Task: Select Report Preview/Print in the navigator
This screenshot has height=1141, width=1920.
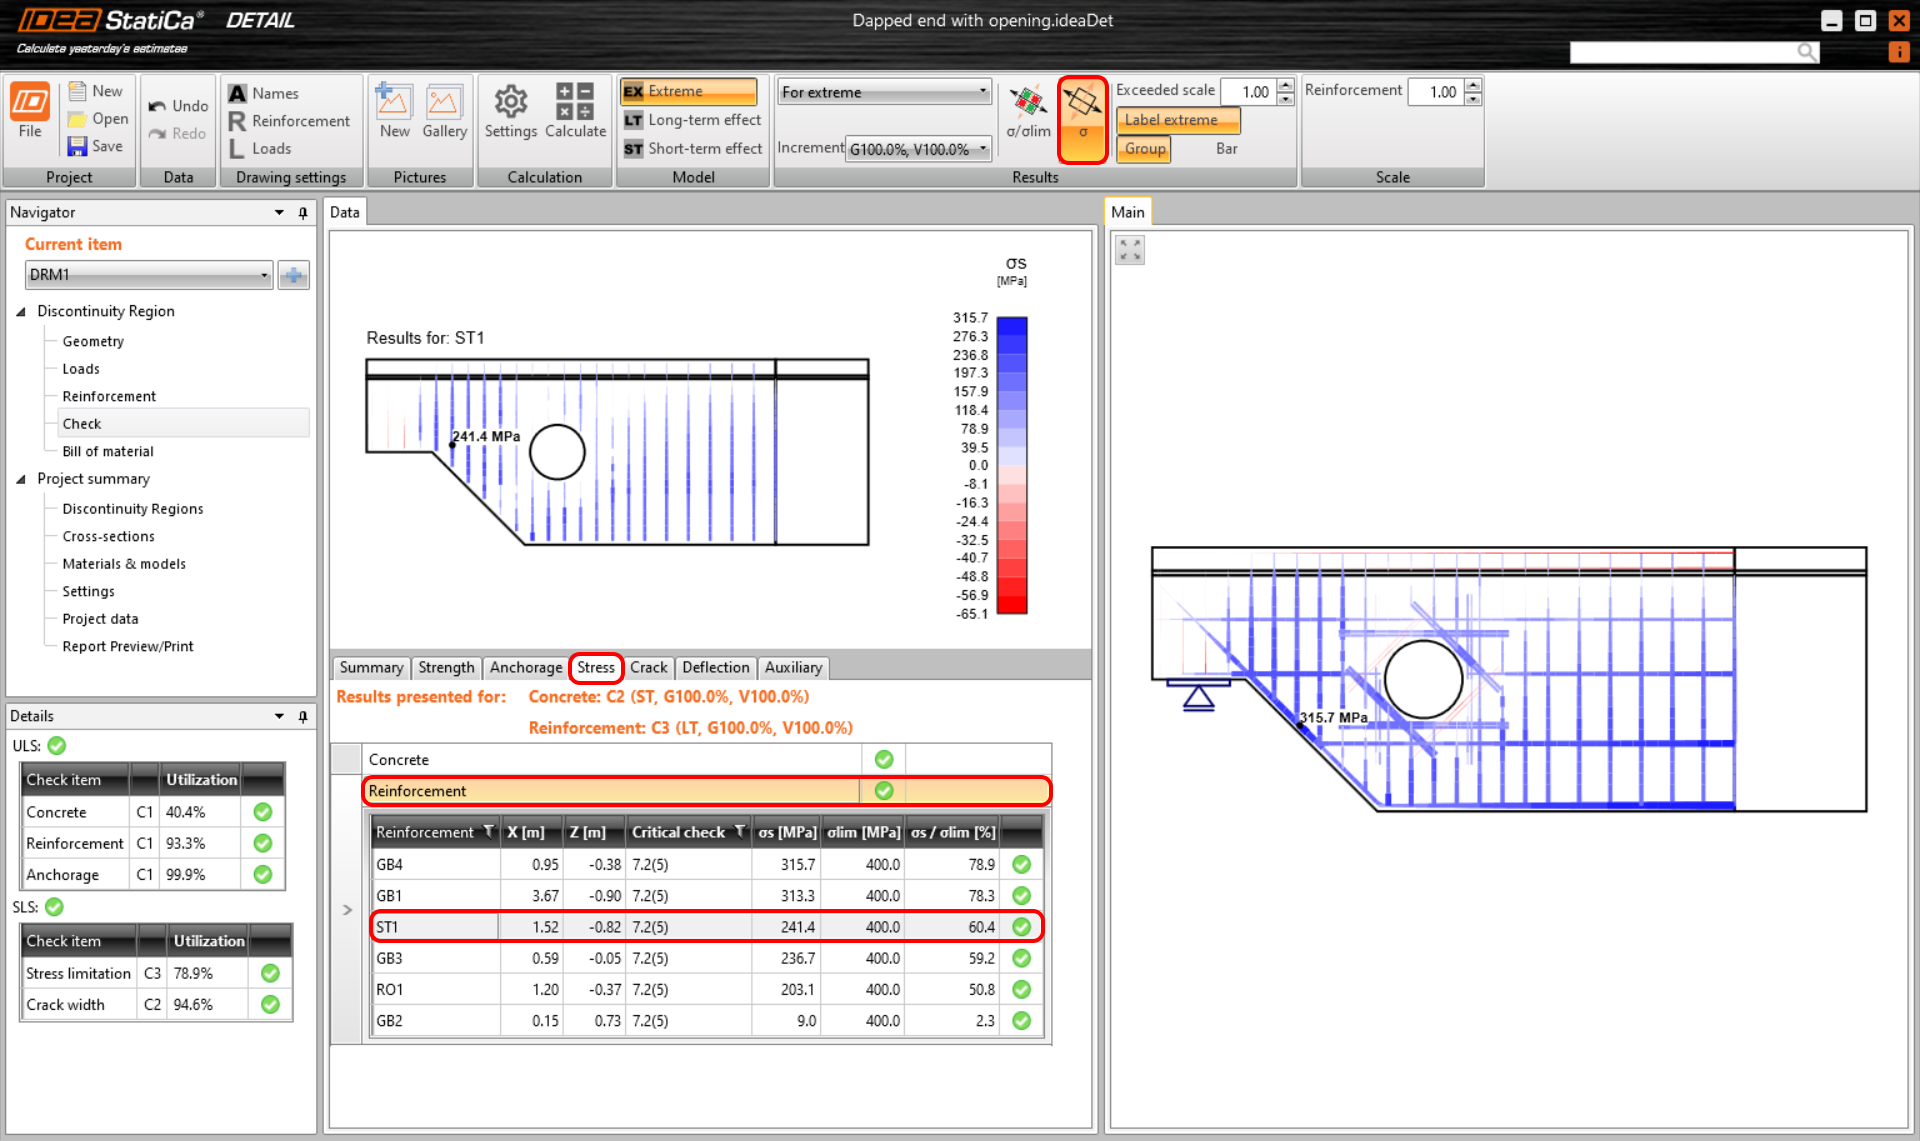Action: [x=127, y=646]
